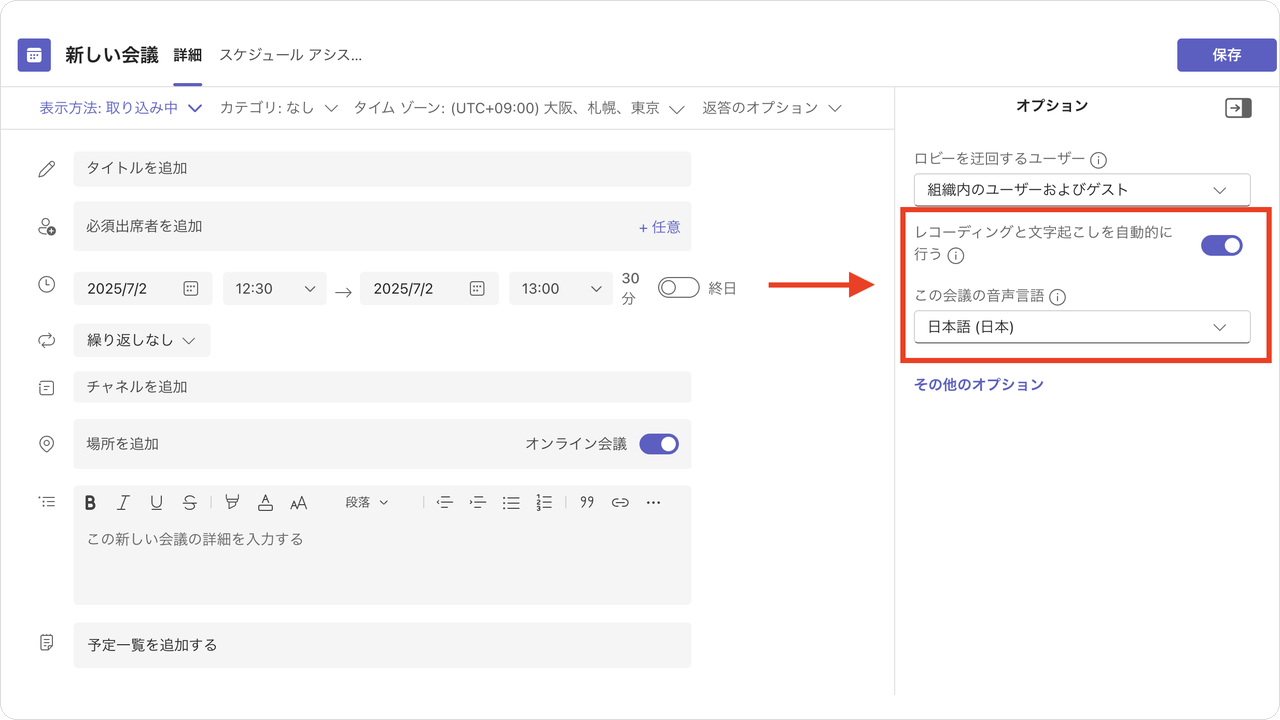Open the 12:30 start time dropdown
This screenshot has width=1280, height=720.
274,288
